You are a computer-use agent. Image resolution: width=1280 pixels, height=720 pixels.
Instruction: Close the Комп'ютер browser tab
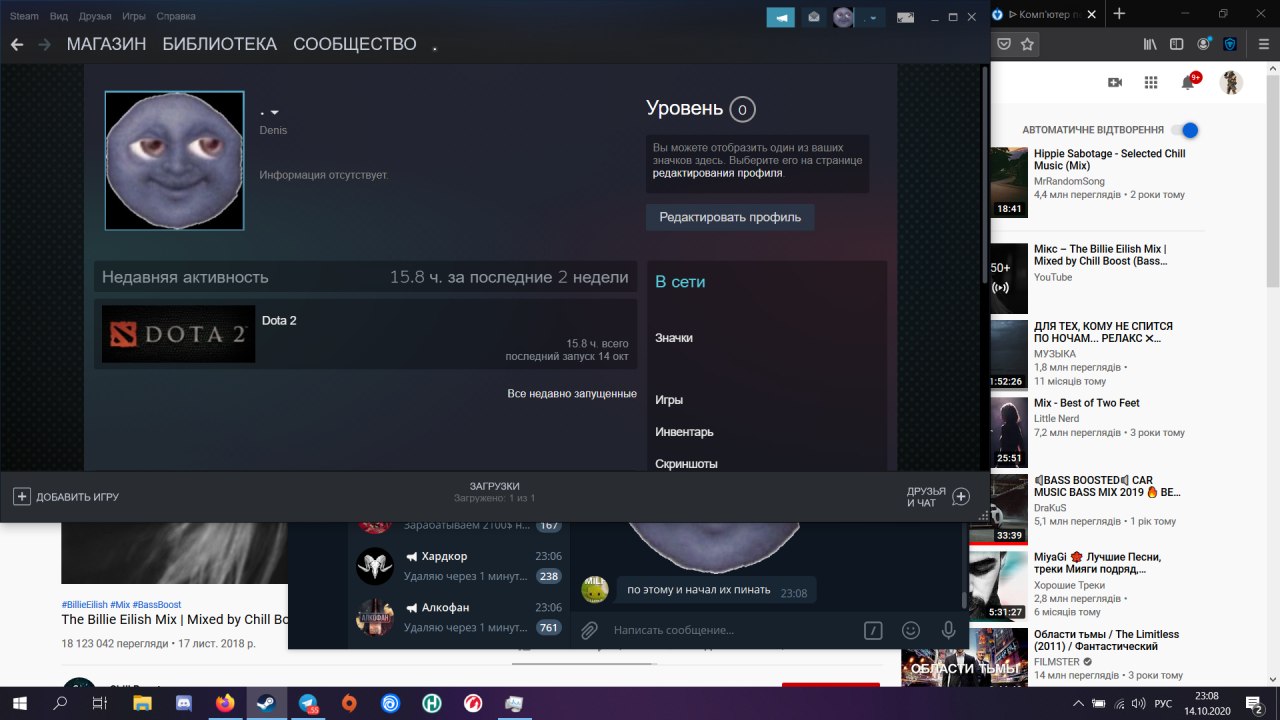click(x=1094, y=14)
